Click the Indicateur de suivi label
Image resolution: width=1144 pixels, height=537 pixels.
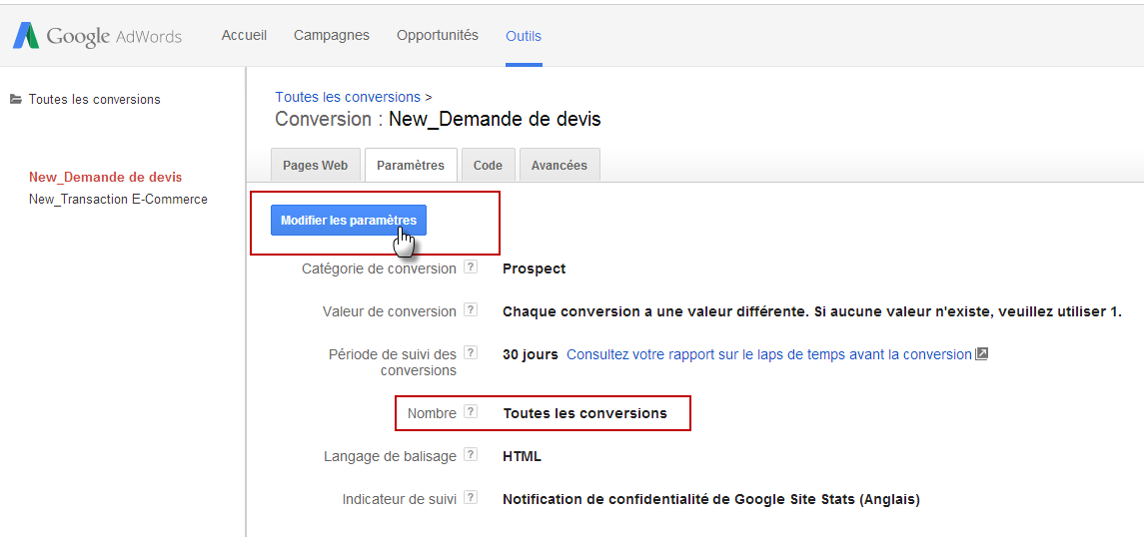point(400,500)
